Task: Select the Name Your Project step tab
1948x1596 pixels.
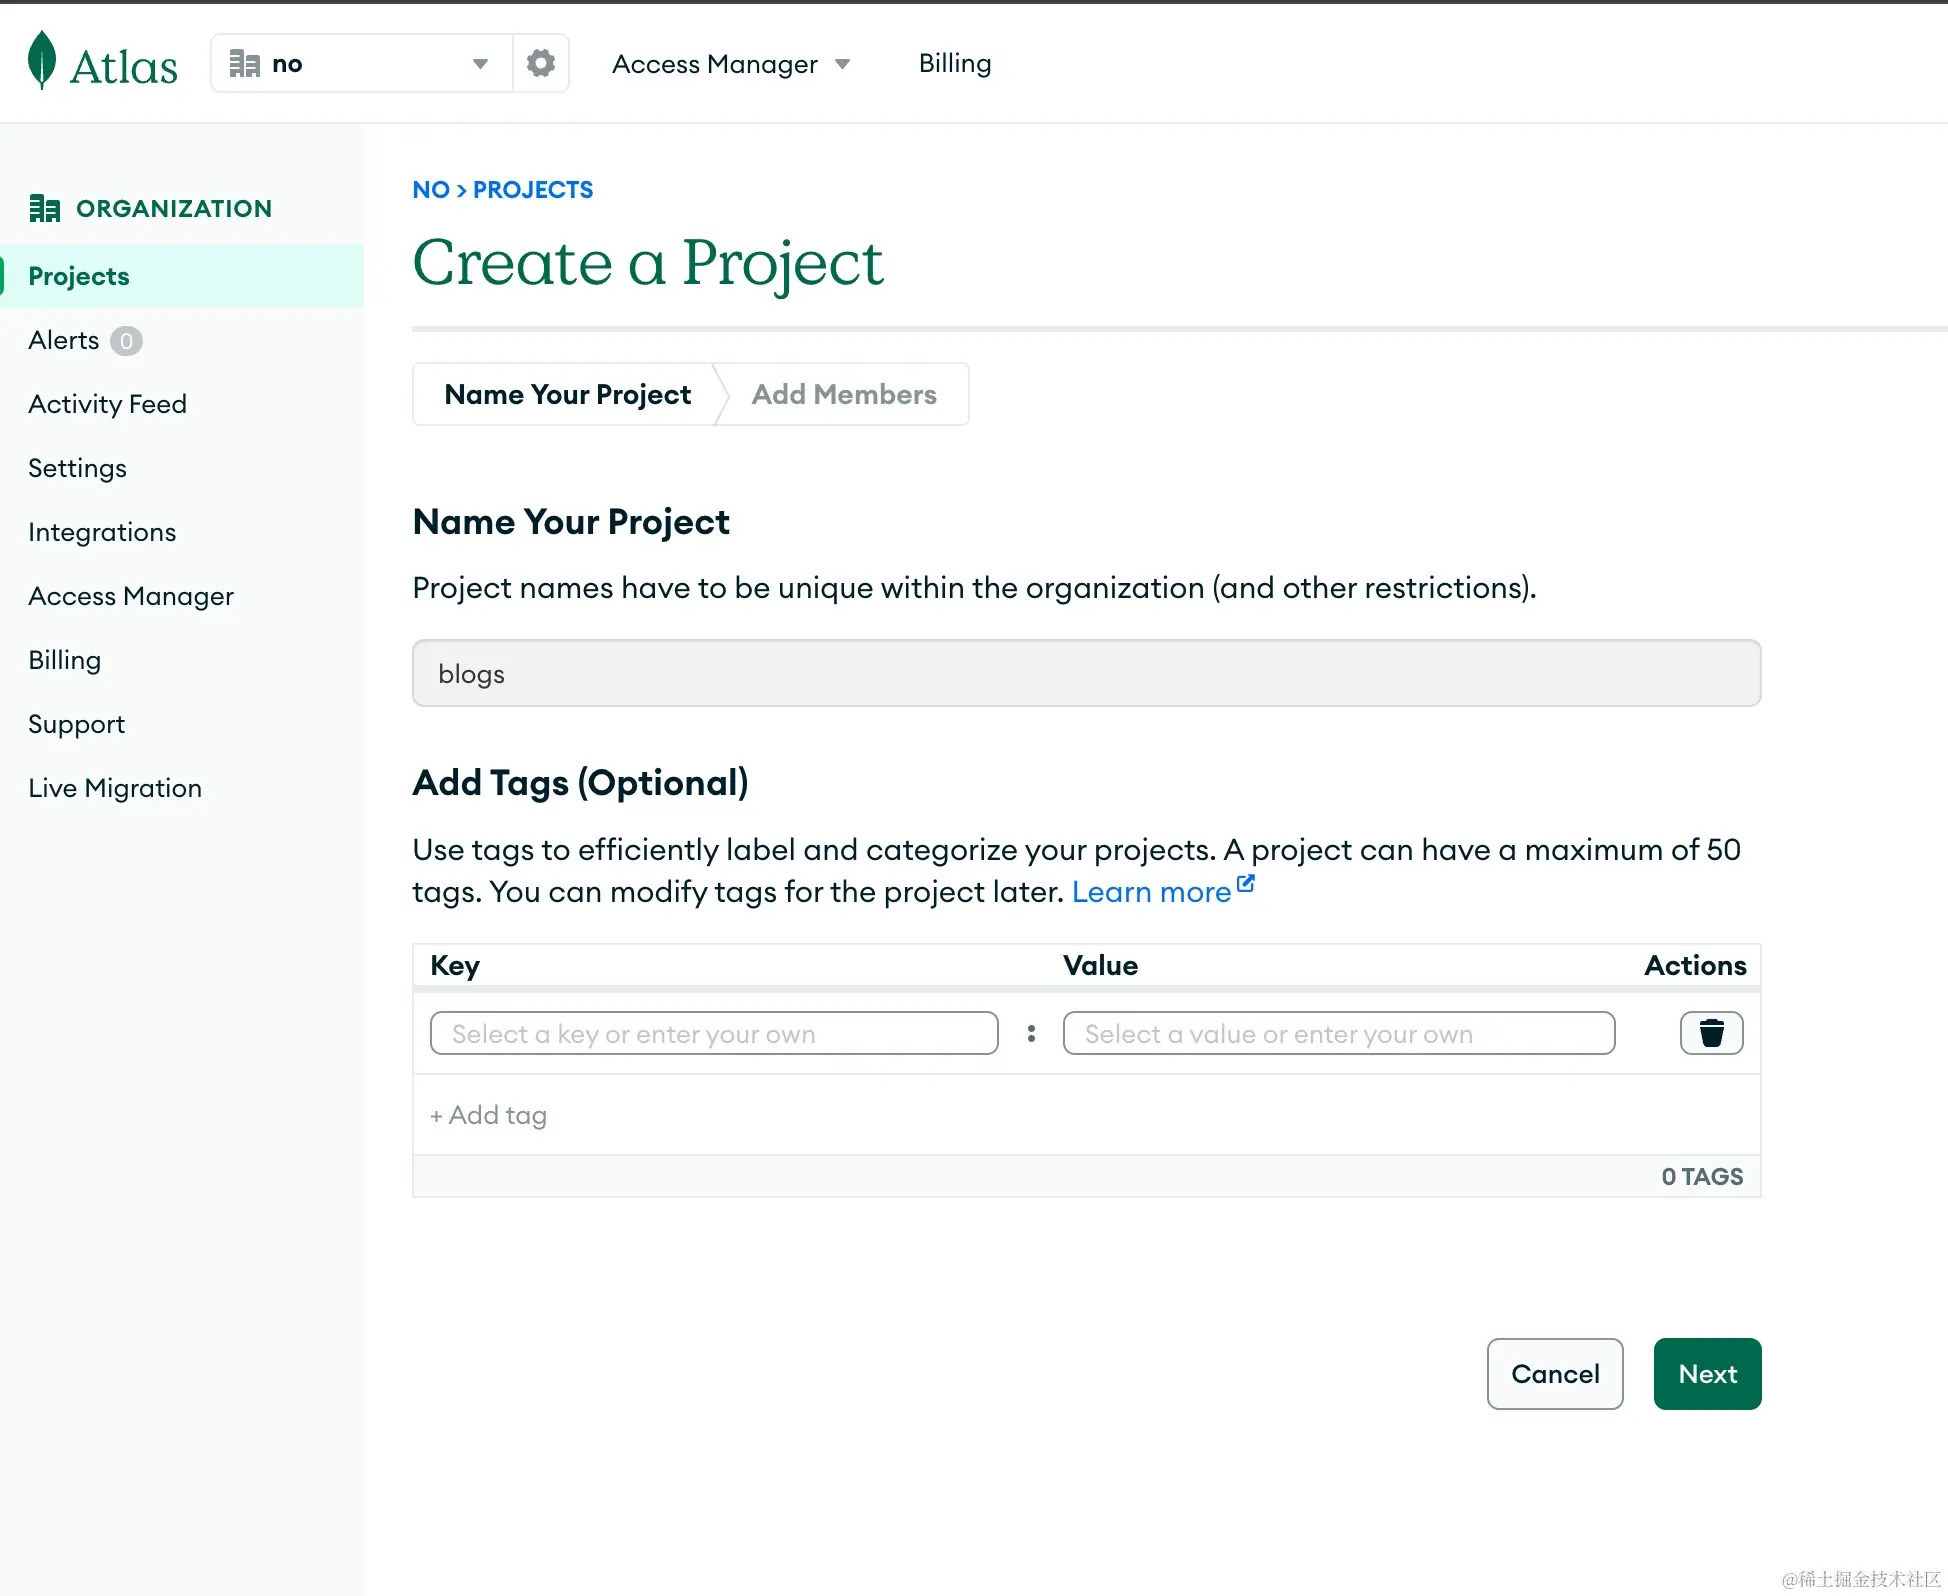Action: tap(567, 394)
